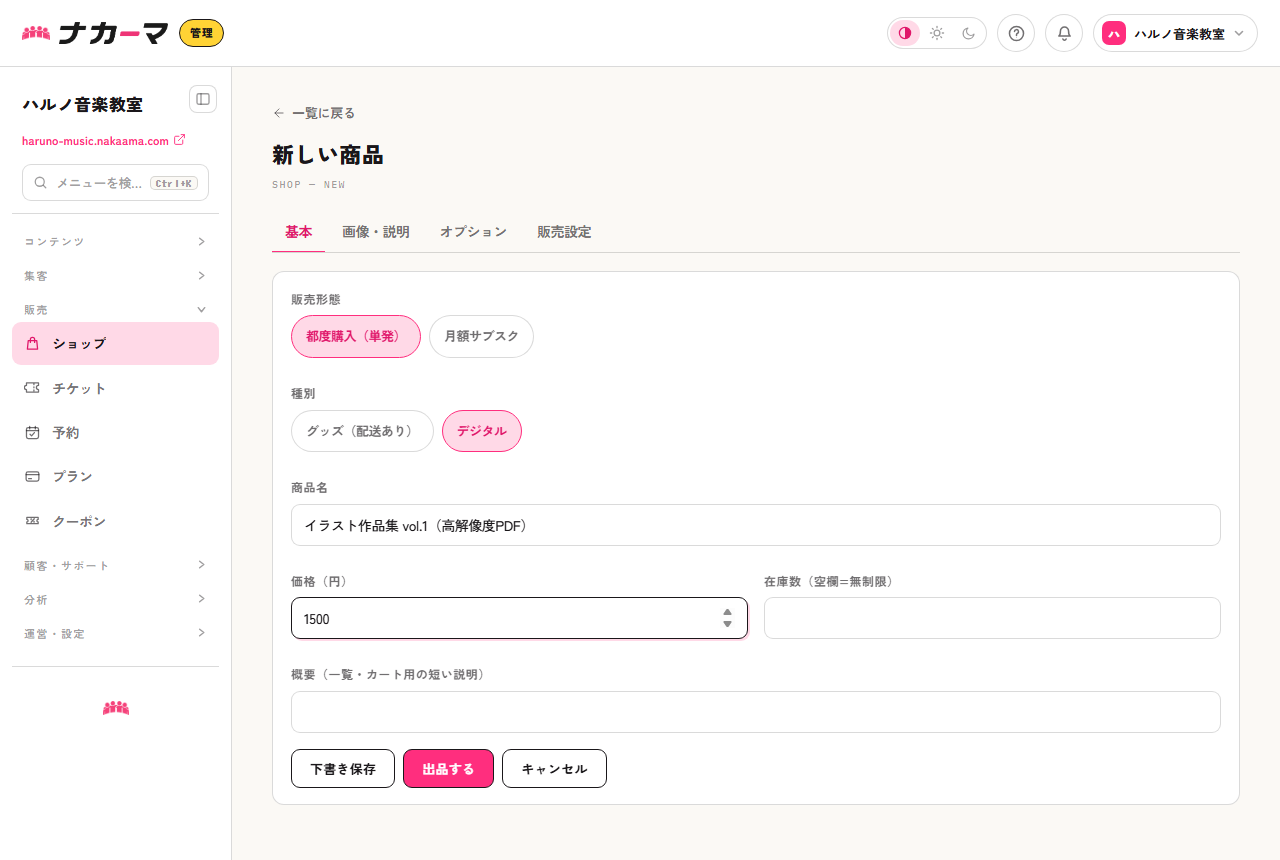This screenshot has height=860, width=1280.
Task: Click external link icon beside haruno-music URL
Action: coord(179,140)
